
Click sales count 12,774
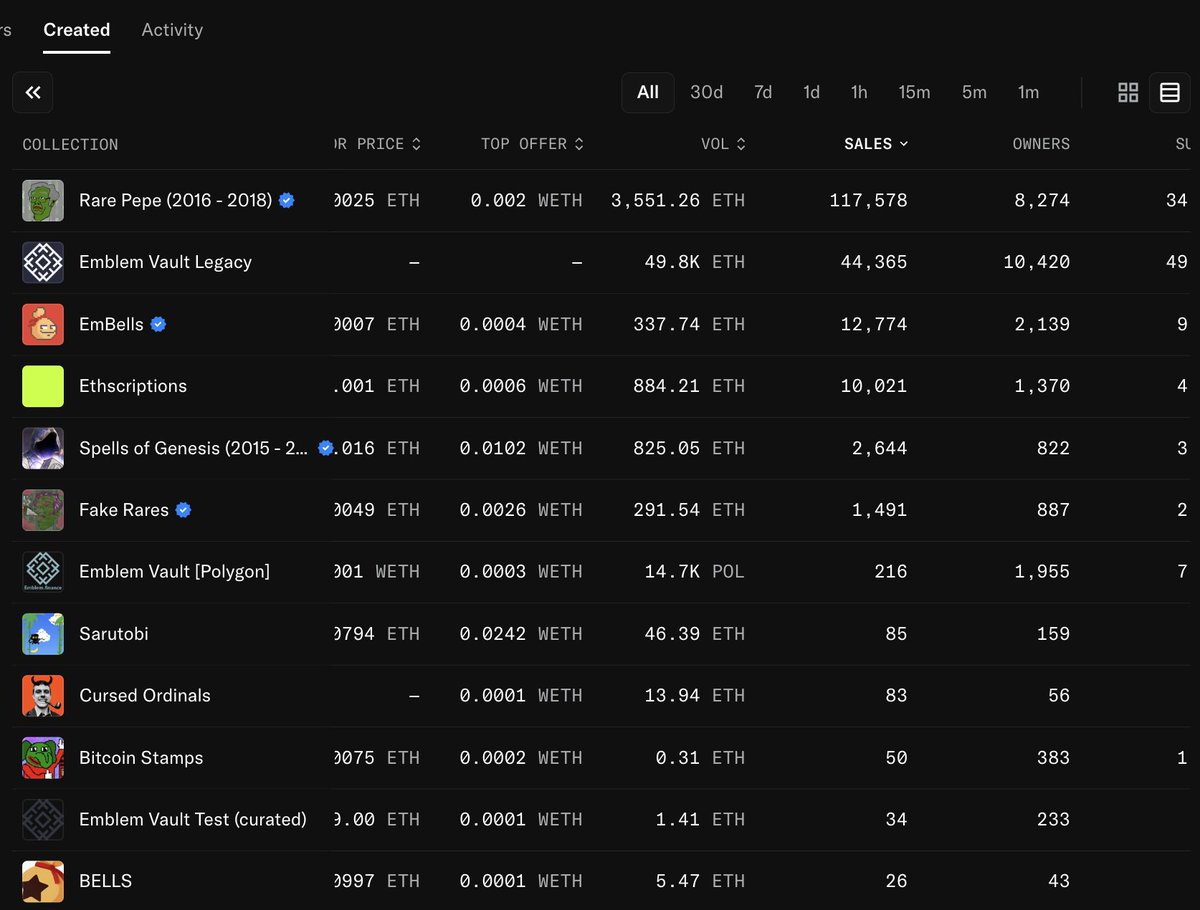874,324
